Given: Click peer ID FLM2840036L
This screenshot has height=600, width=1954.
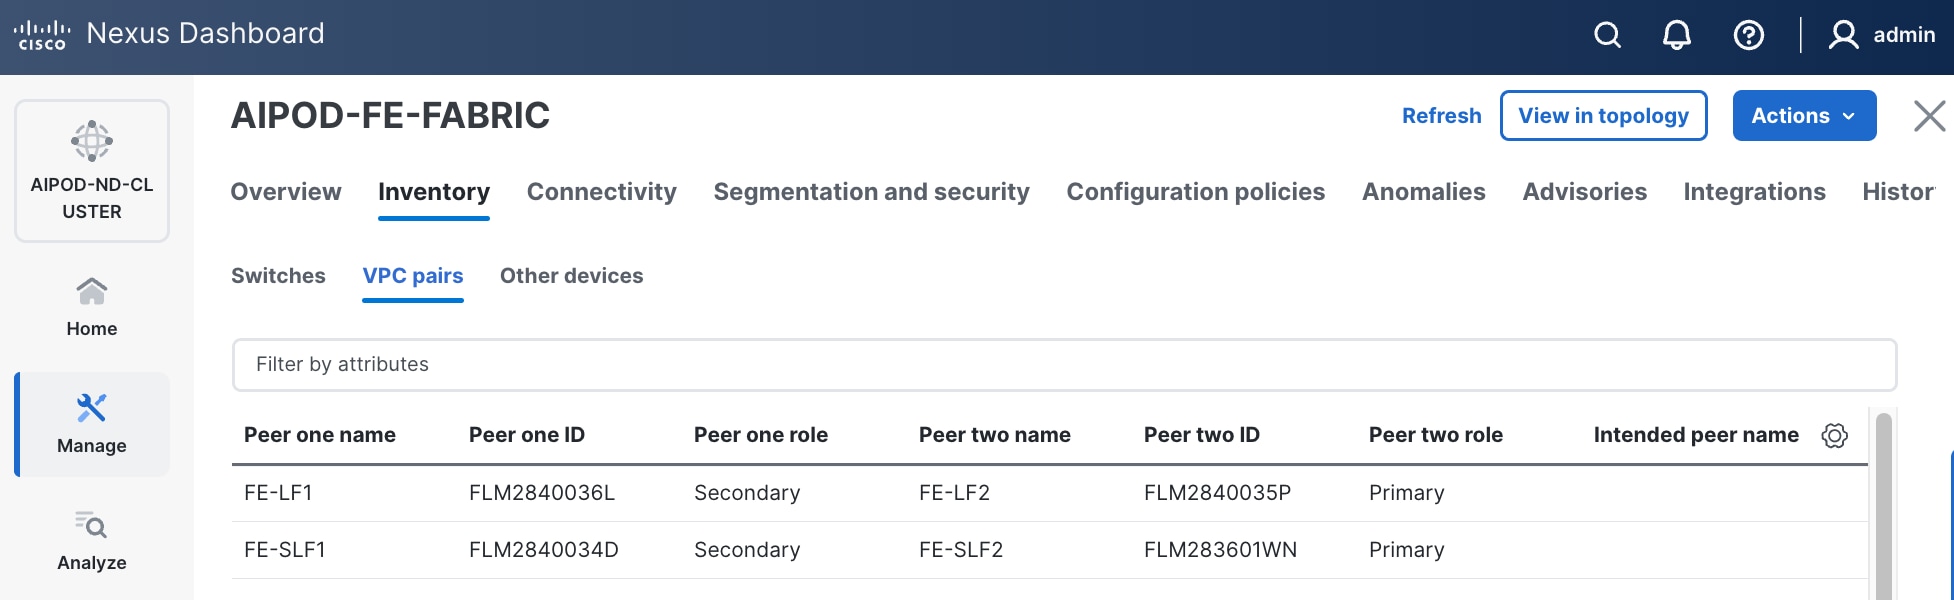Looking at the screenshot, I should click(542, 493).
